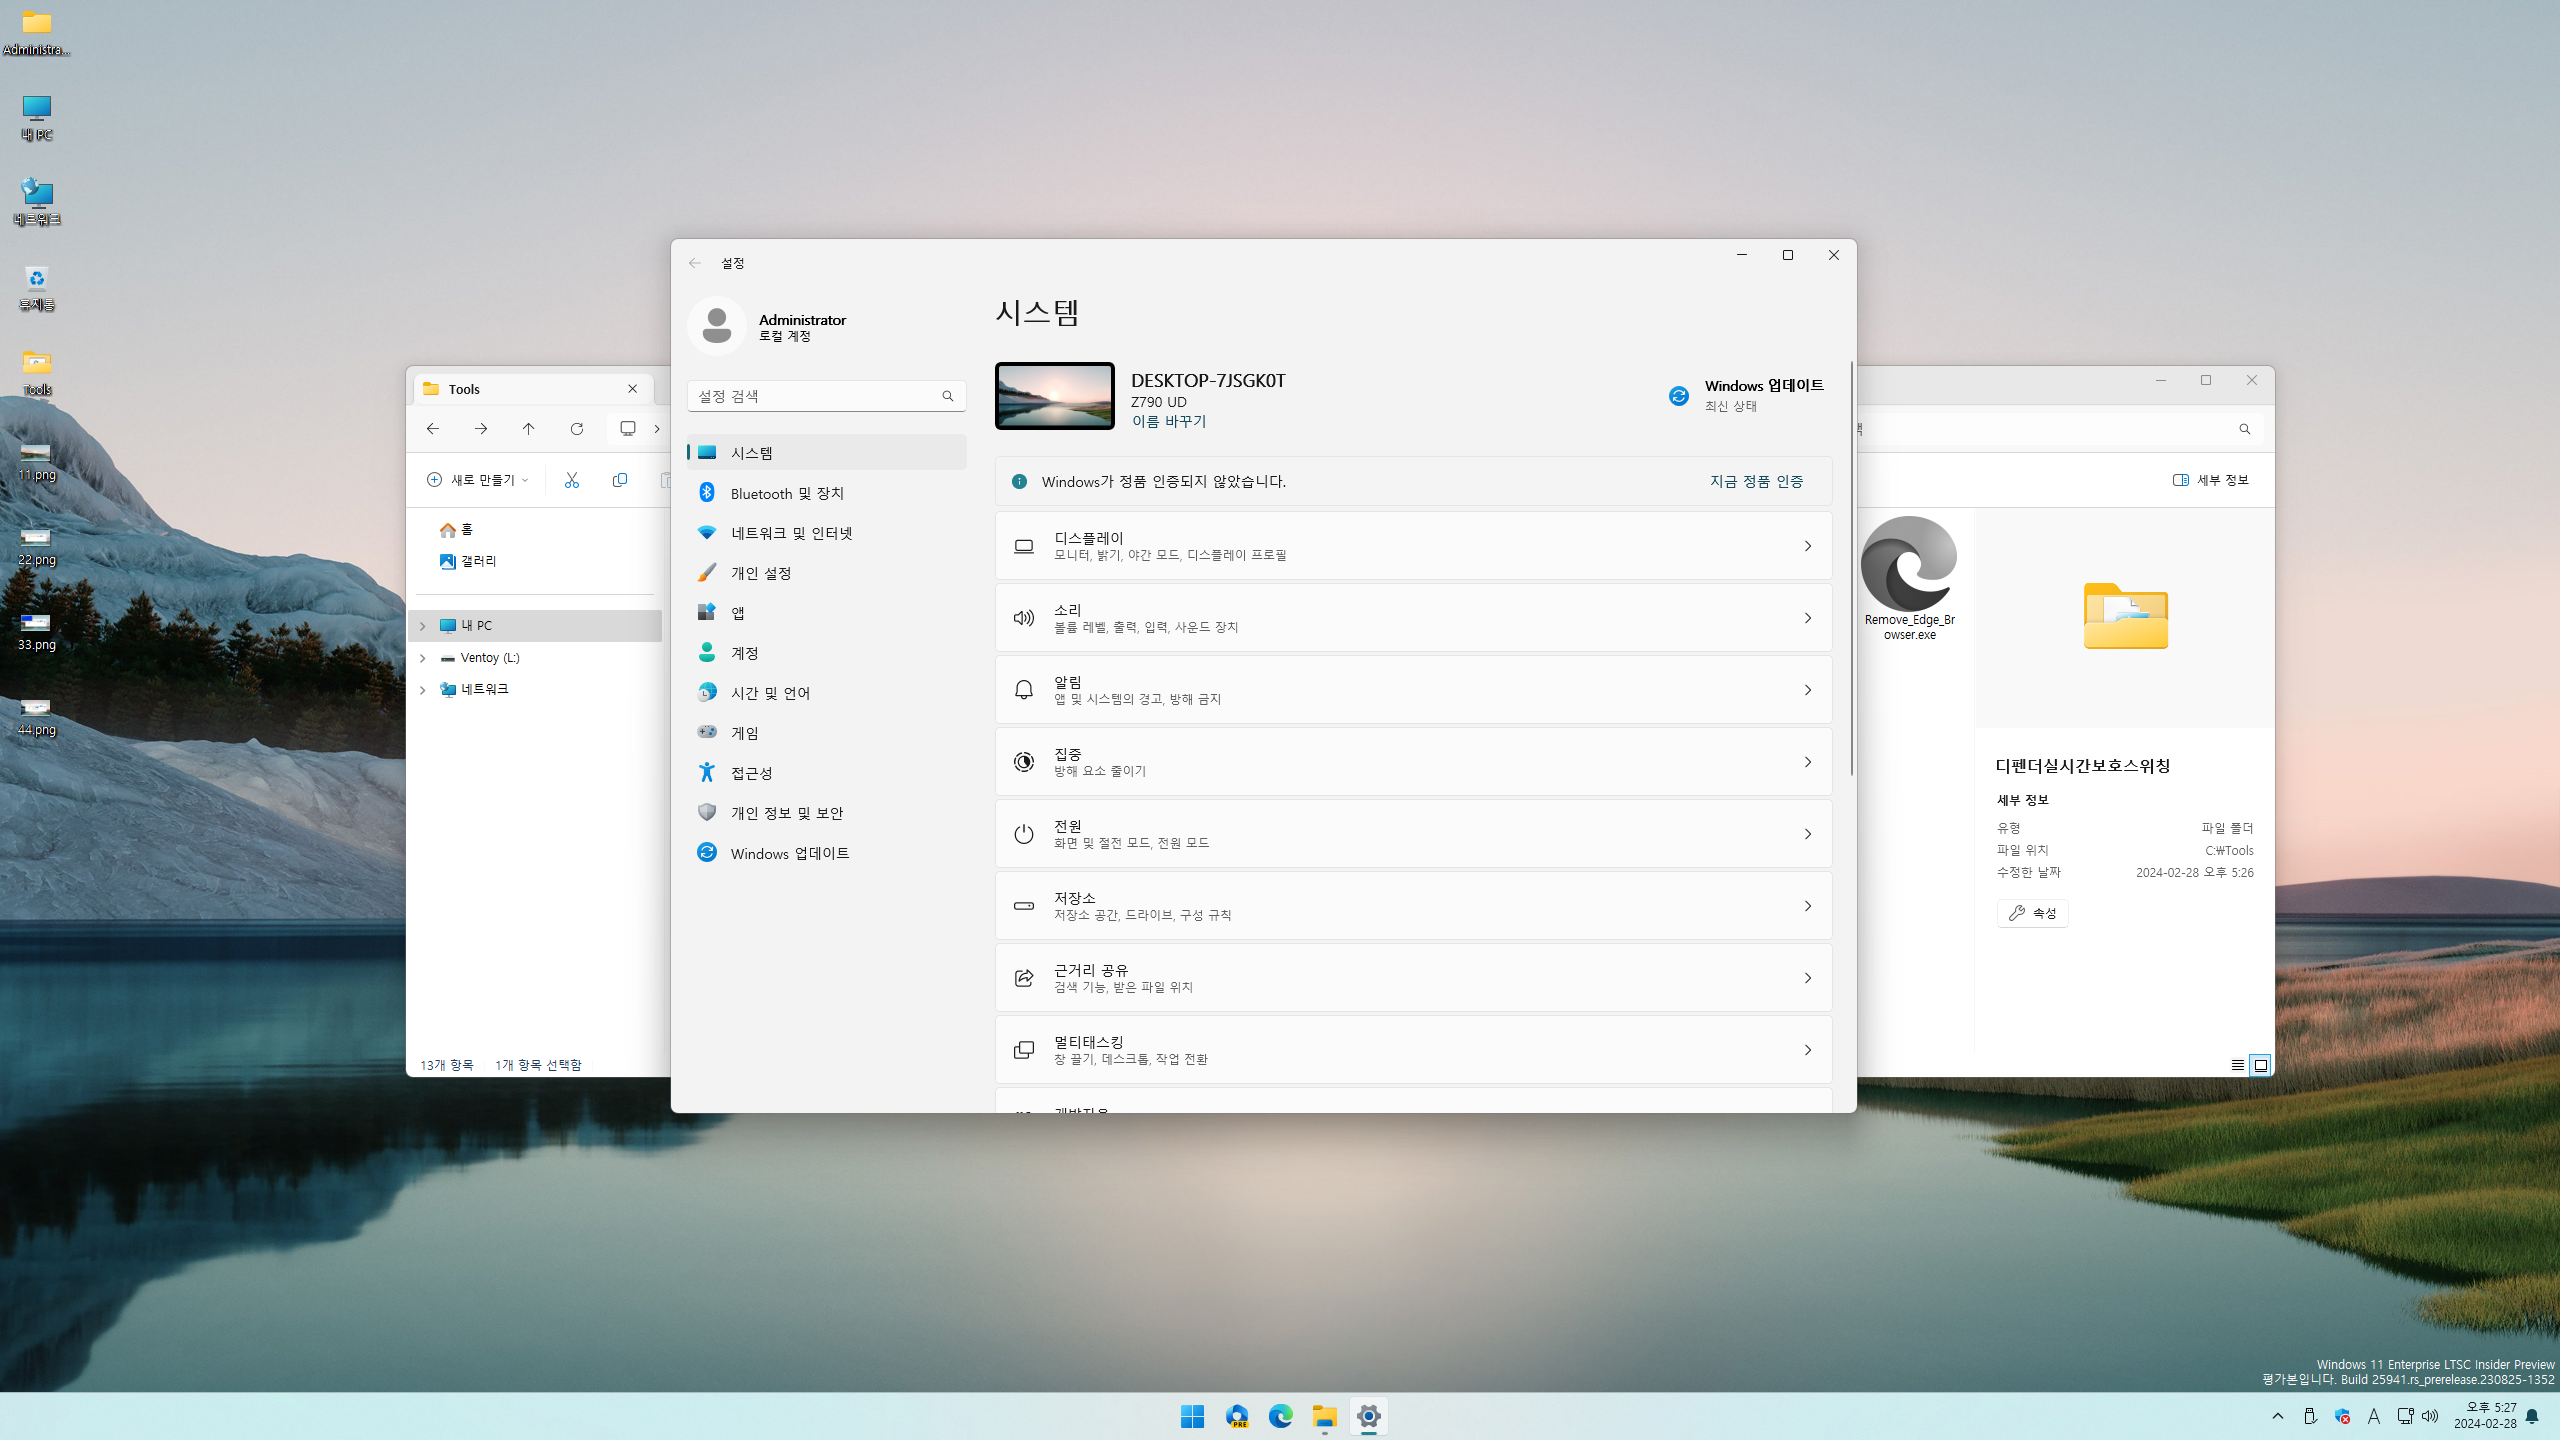Click into the 설정 검색 input field

(826, 396)
